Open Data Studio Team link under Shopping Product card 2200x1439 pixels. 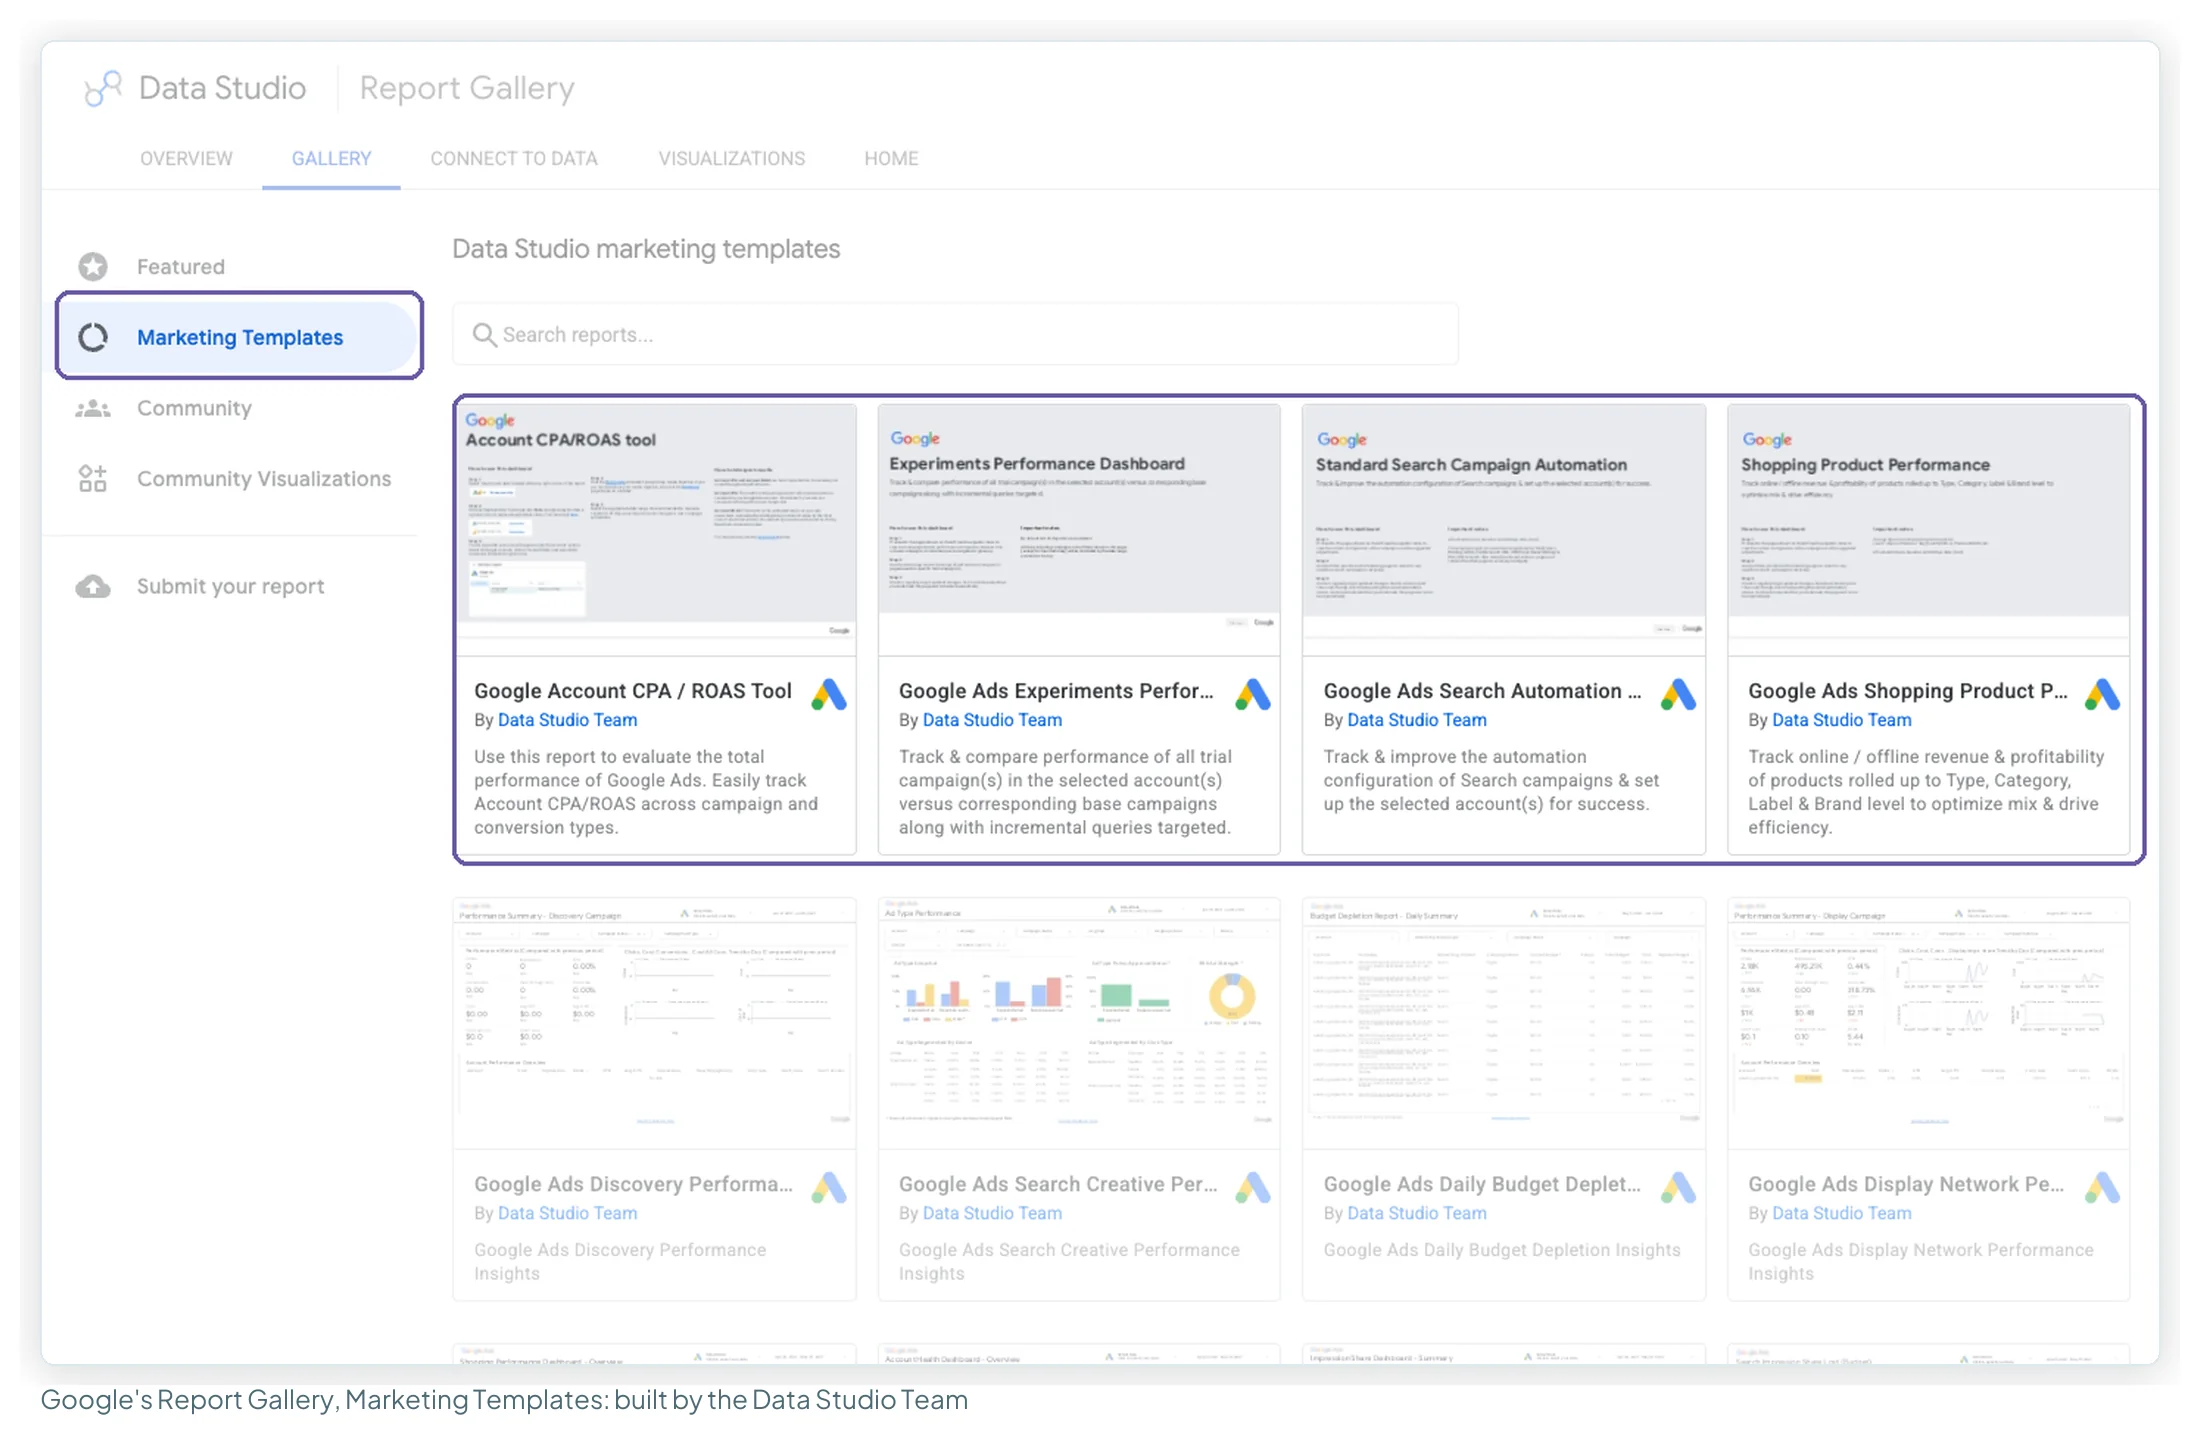pos(1841,719)
